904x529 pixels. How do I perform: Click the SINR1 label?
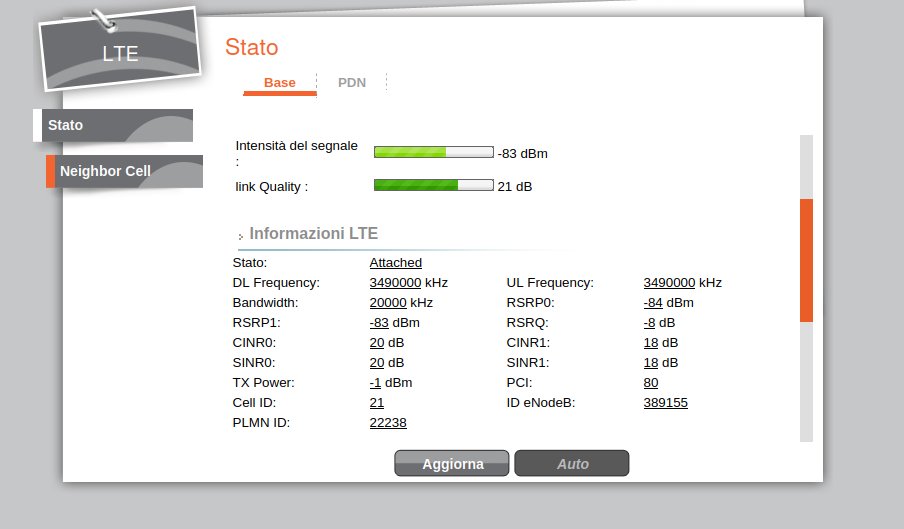click(x=528, y=363)
